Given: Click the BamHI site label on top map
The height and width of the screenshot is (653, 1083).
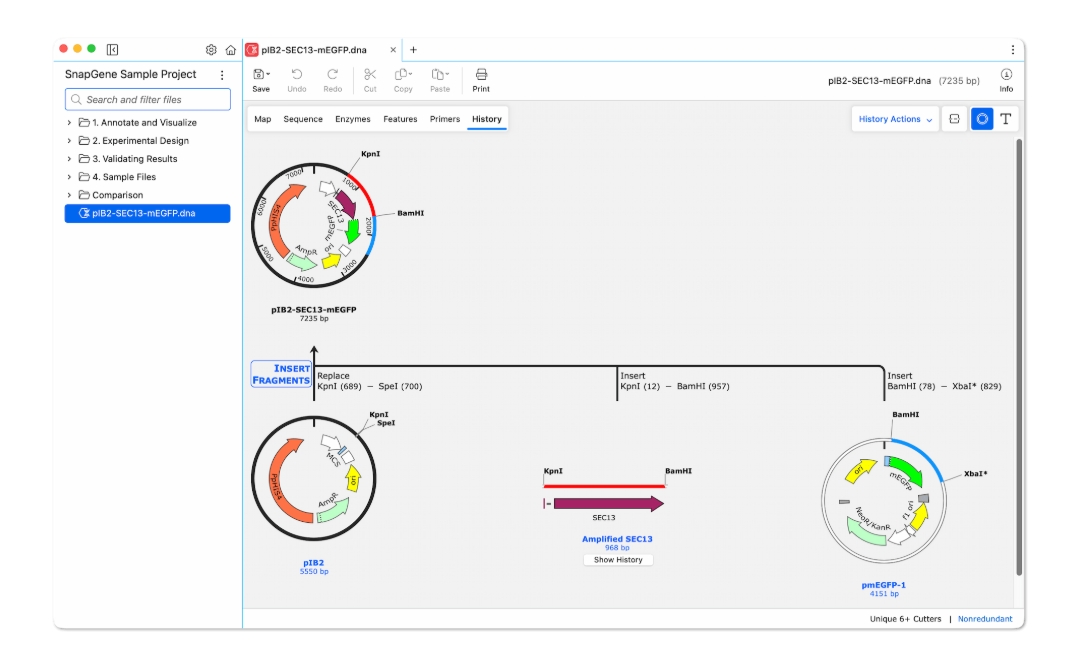Looking at the screenshot, I should pos(410,213).
